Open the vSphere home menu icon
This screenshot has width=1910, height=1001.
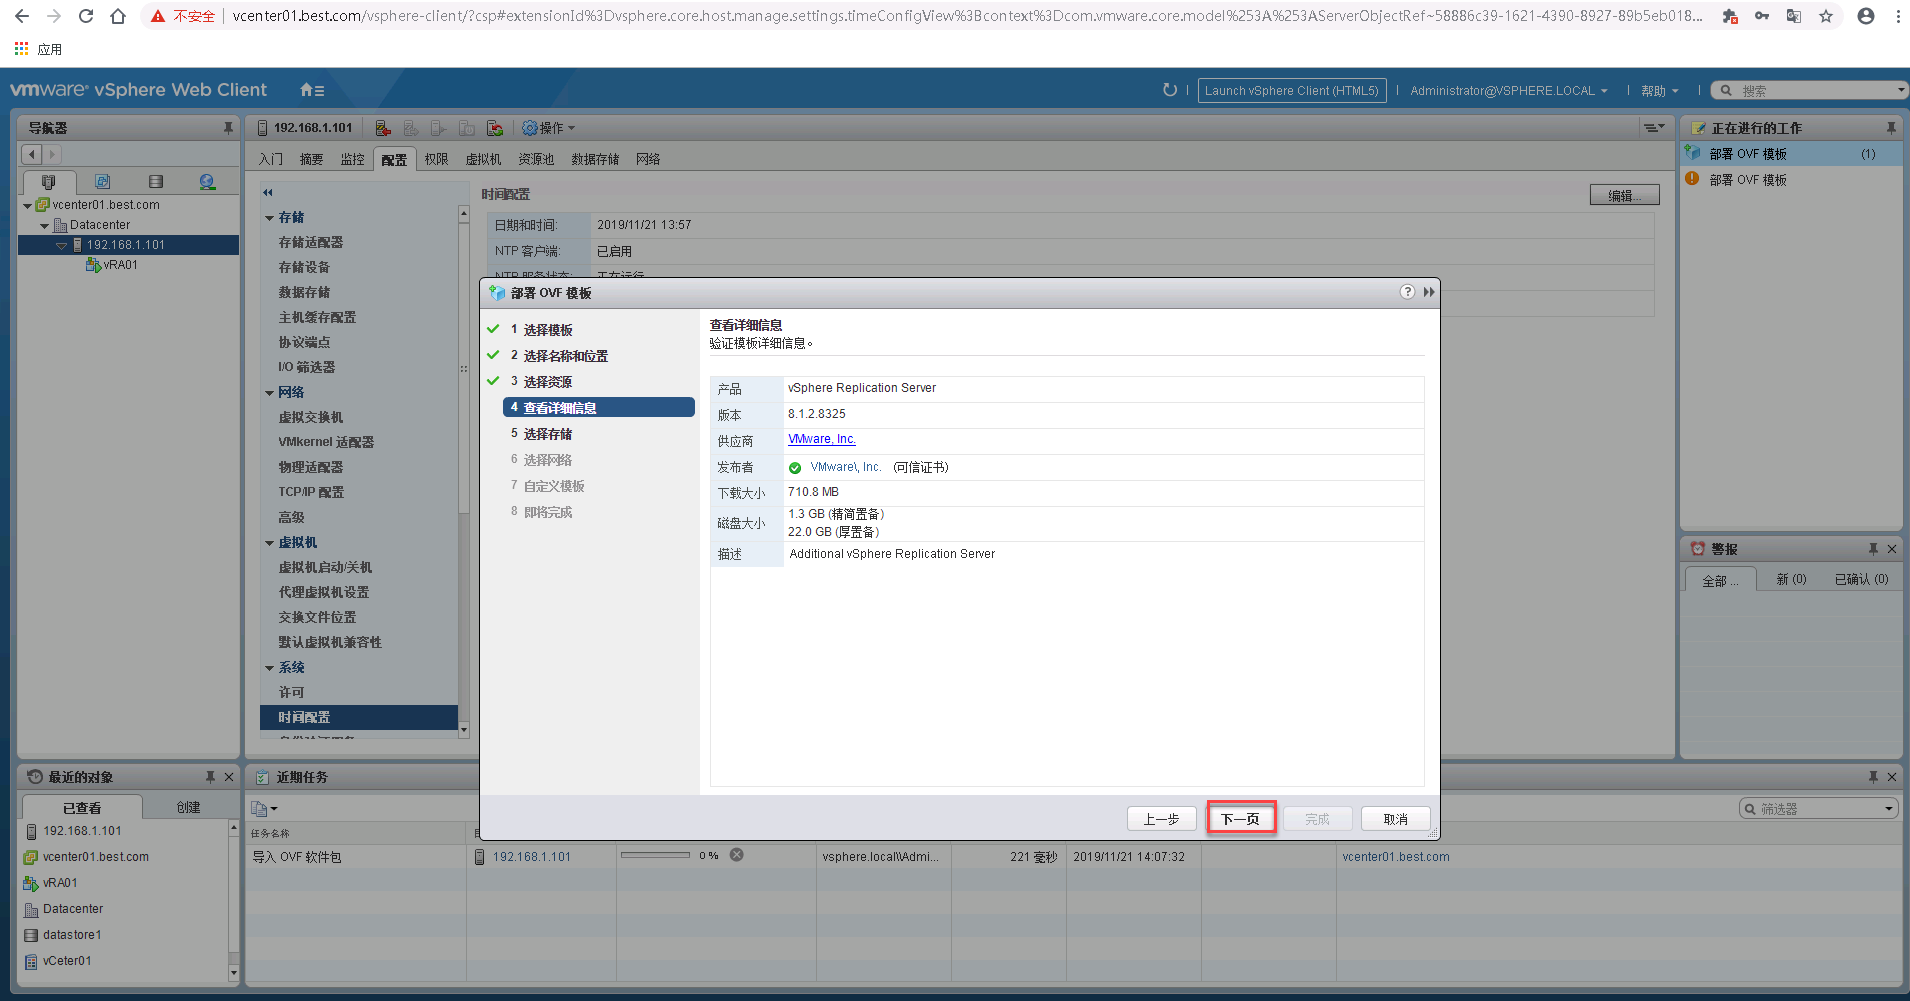(311, 90)
